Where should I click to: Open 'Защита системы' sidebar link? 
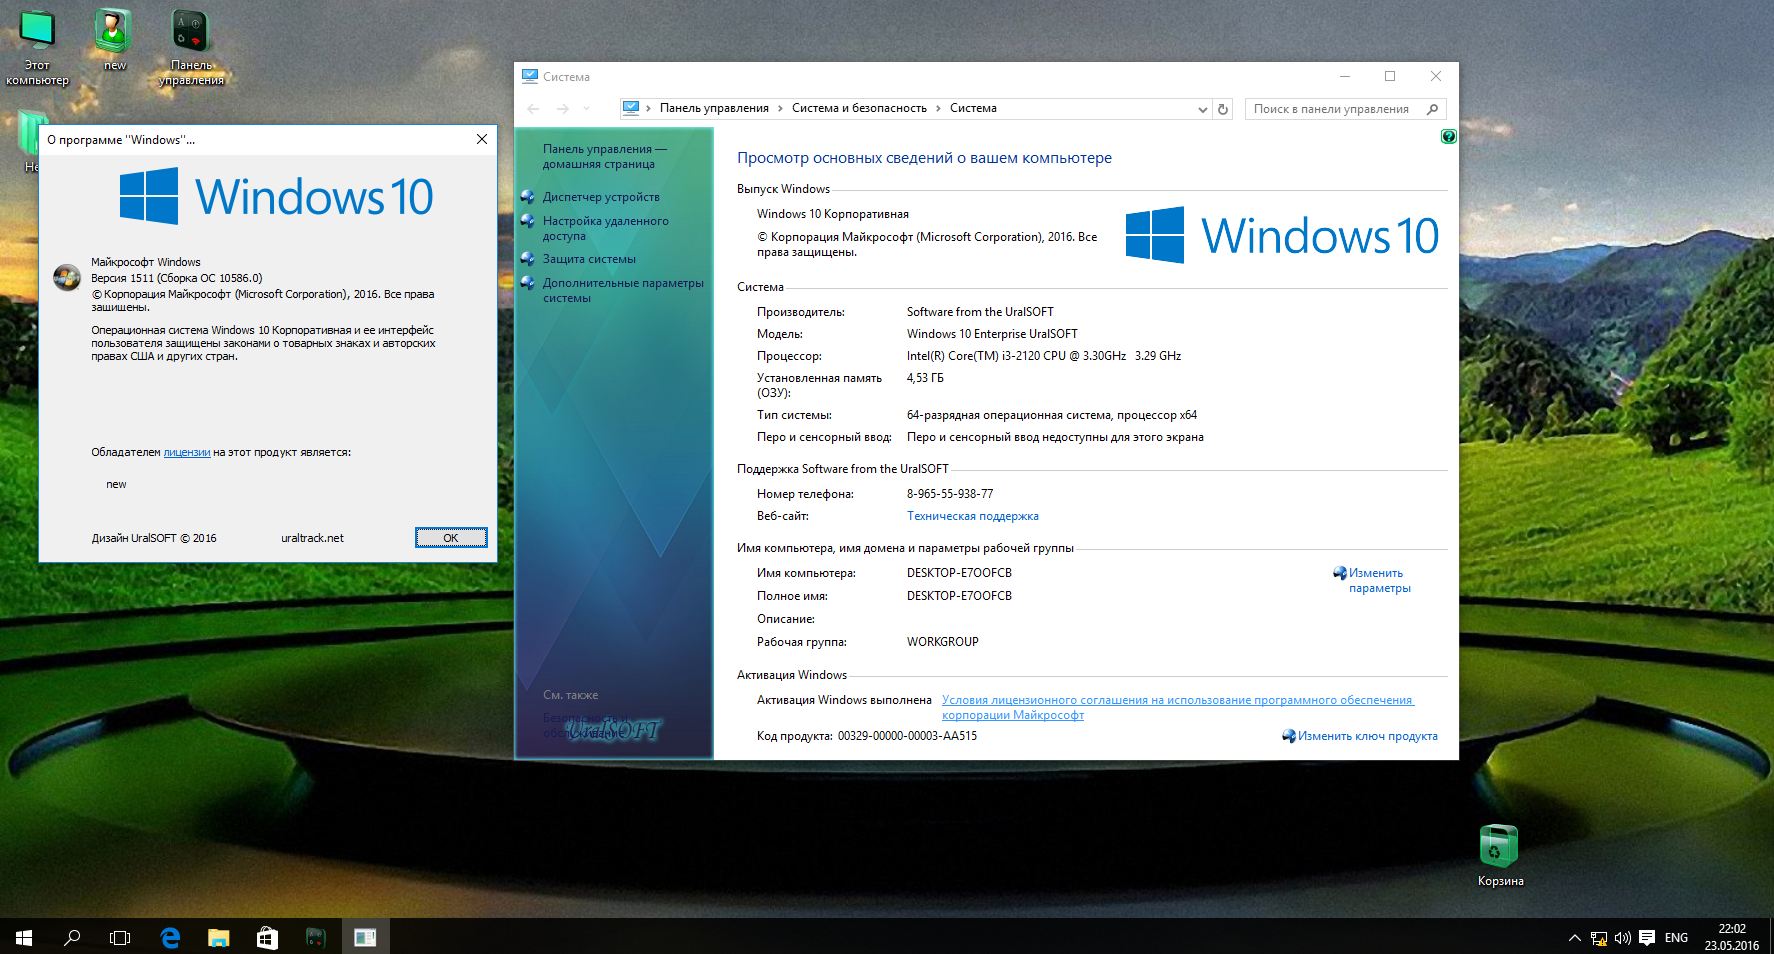[x=589, y=259]
